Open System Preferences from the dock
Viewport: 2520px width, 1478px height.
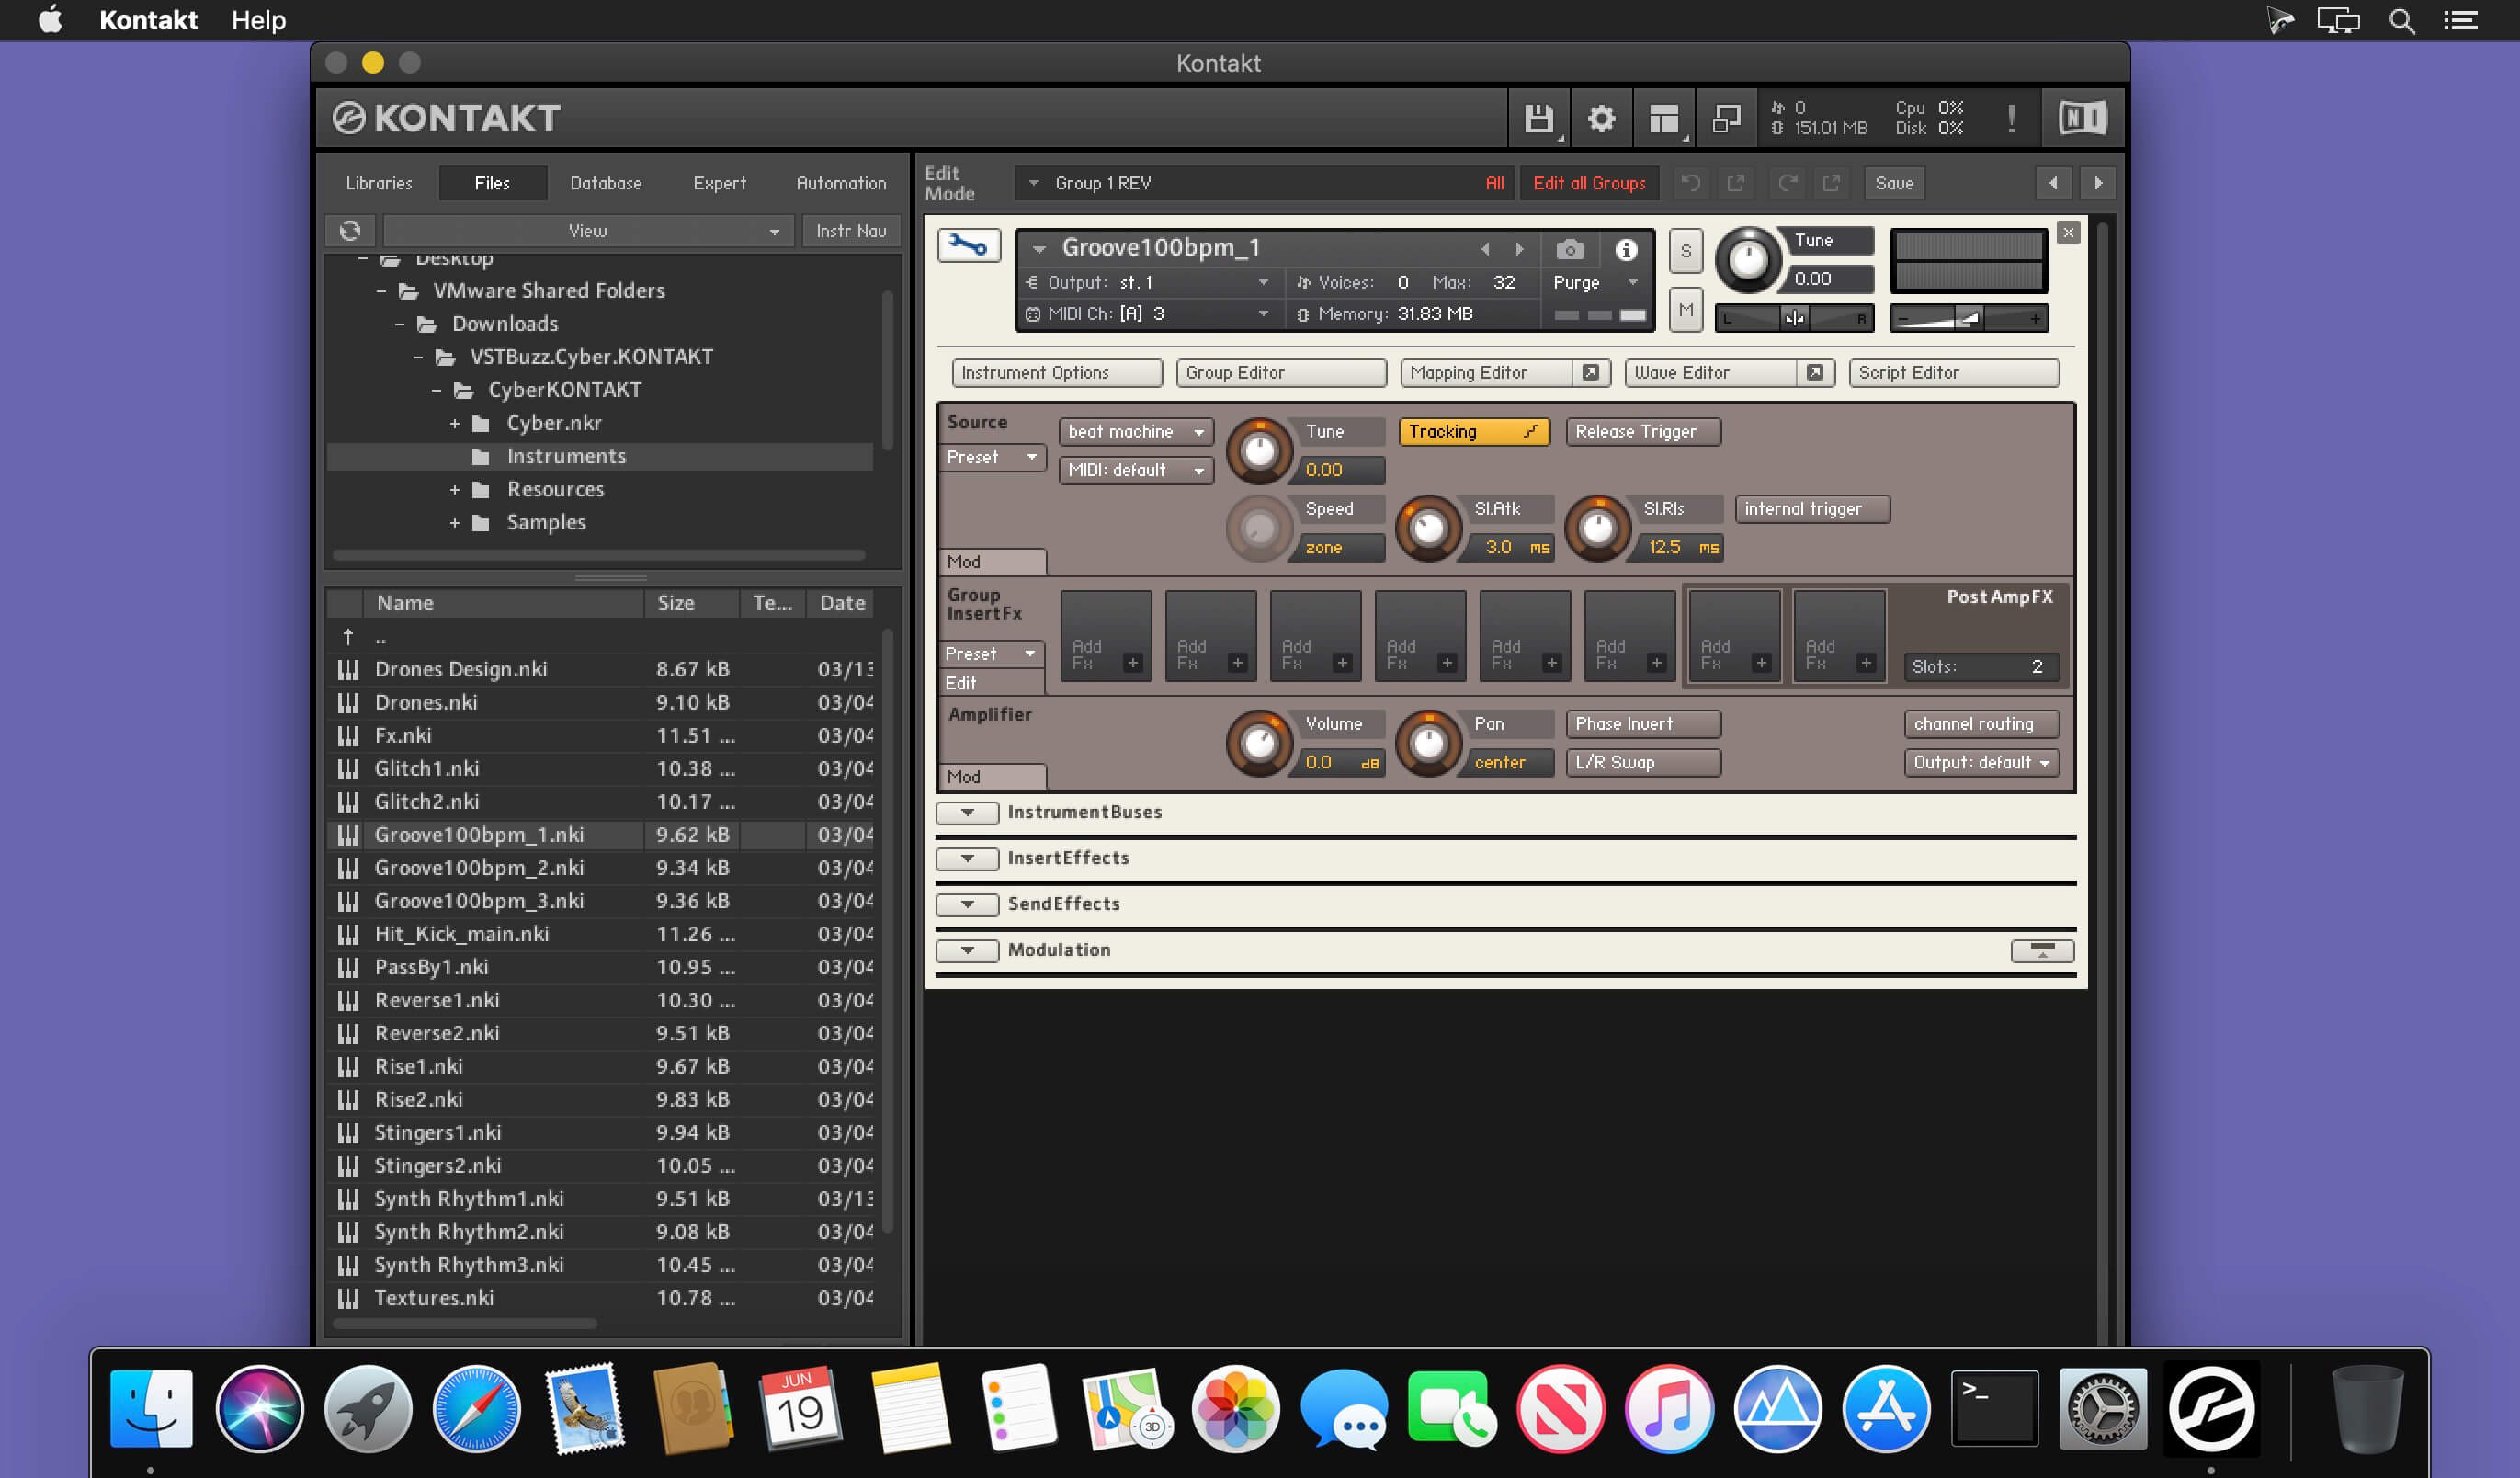pos(2102,1408)
